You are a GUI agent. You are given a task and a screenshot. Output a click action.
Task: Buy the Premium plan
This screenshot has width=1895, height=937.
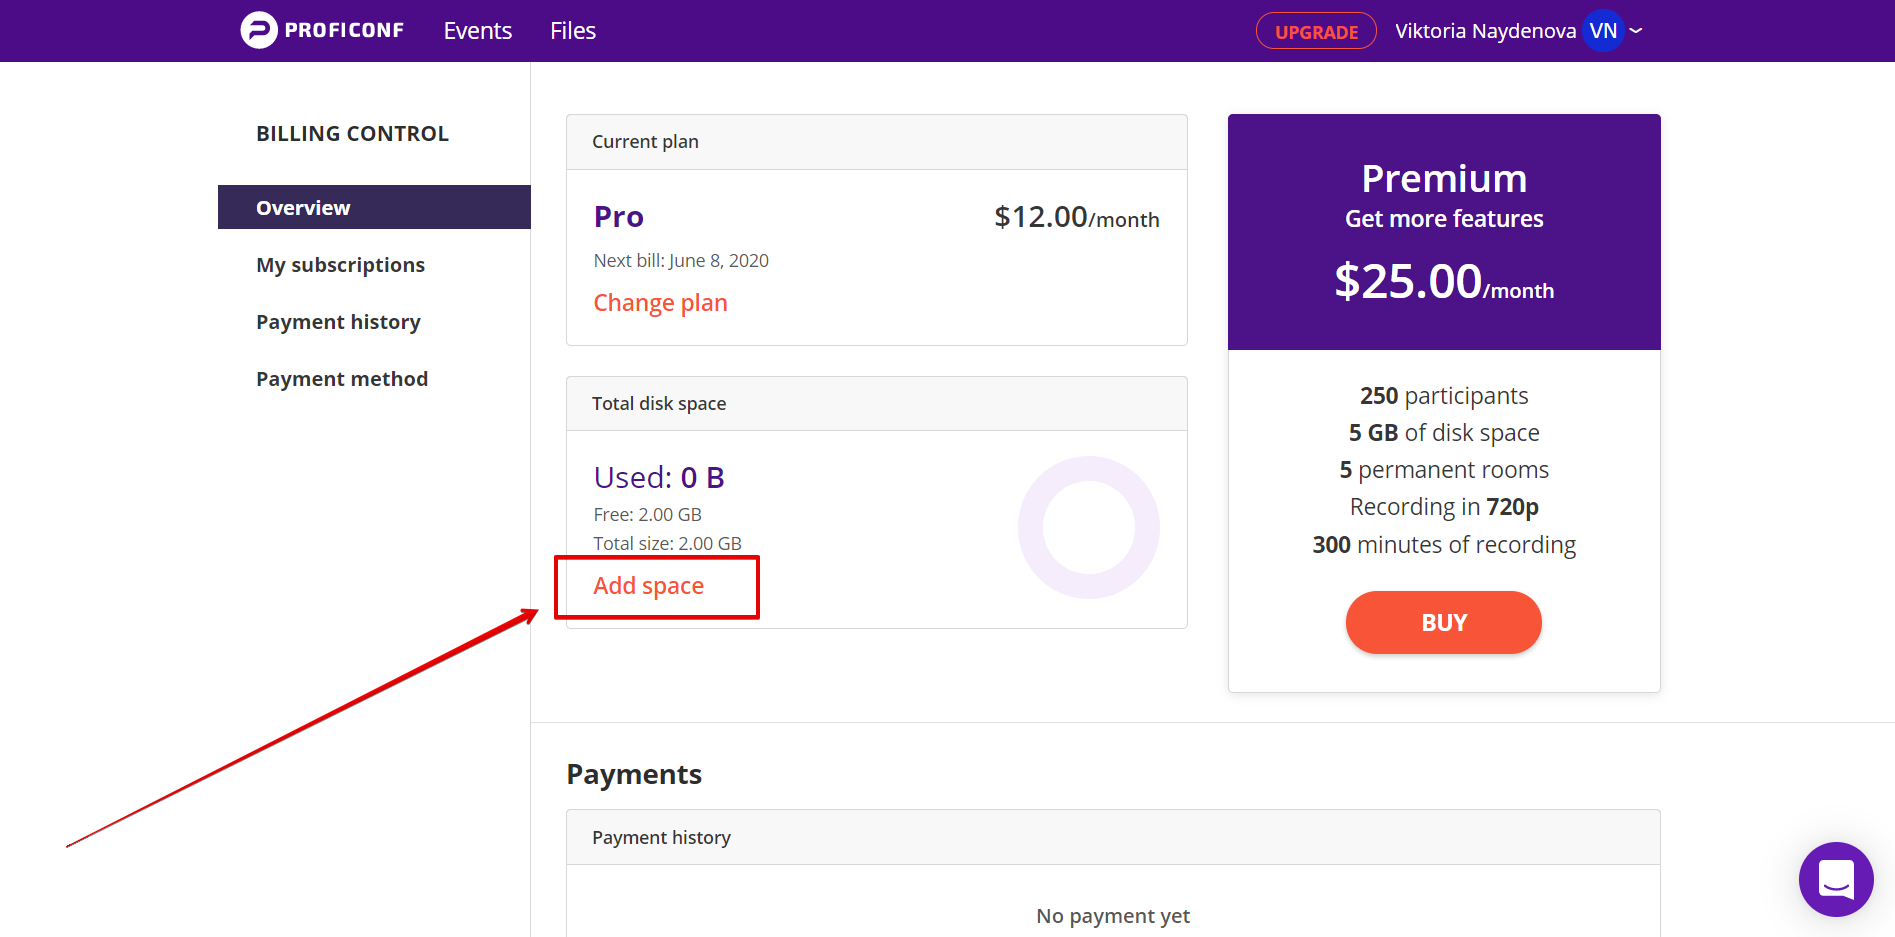(x=1443, y=622)
